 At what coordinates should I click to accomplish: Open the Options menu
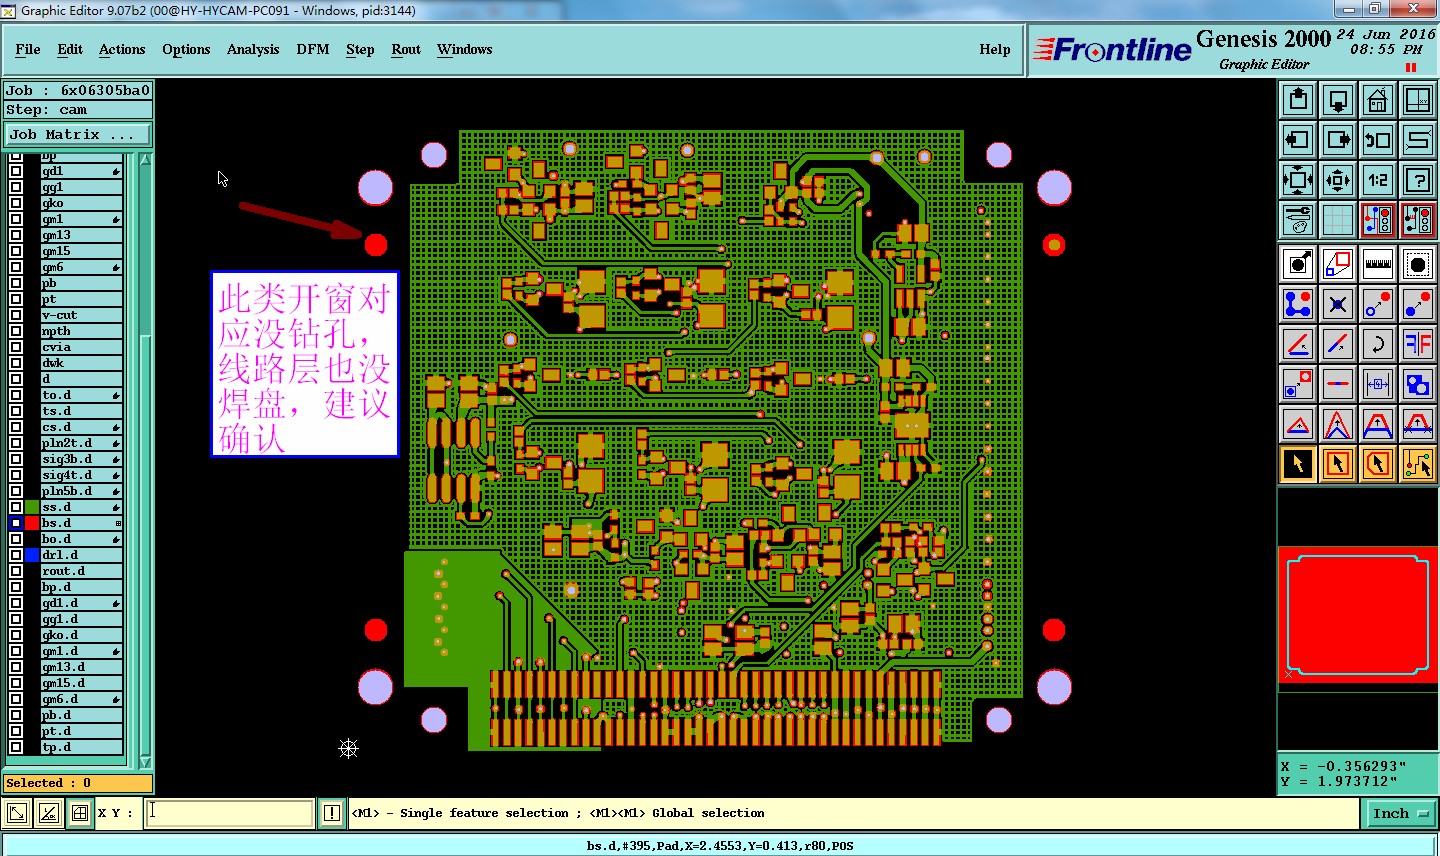[186, 49]
